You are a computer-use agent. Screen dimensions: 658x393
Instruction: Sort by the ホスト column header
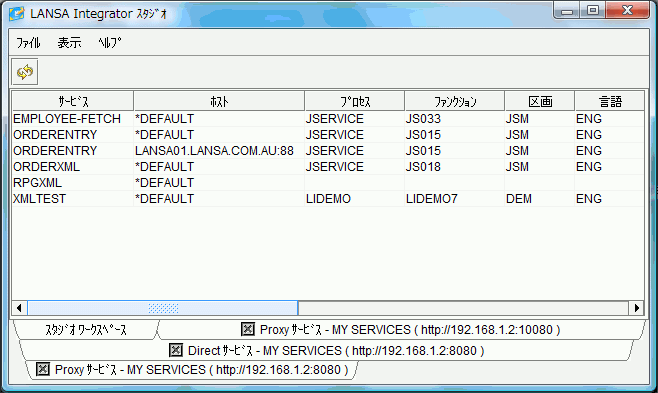(x=219, y=101)
